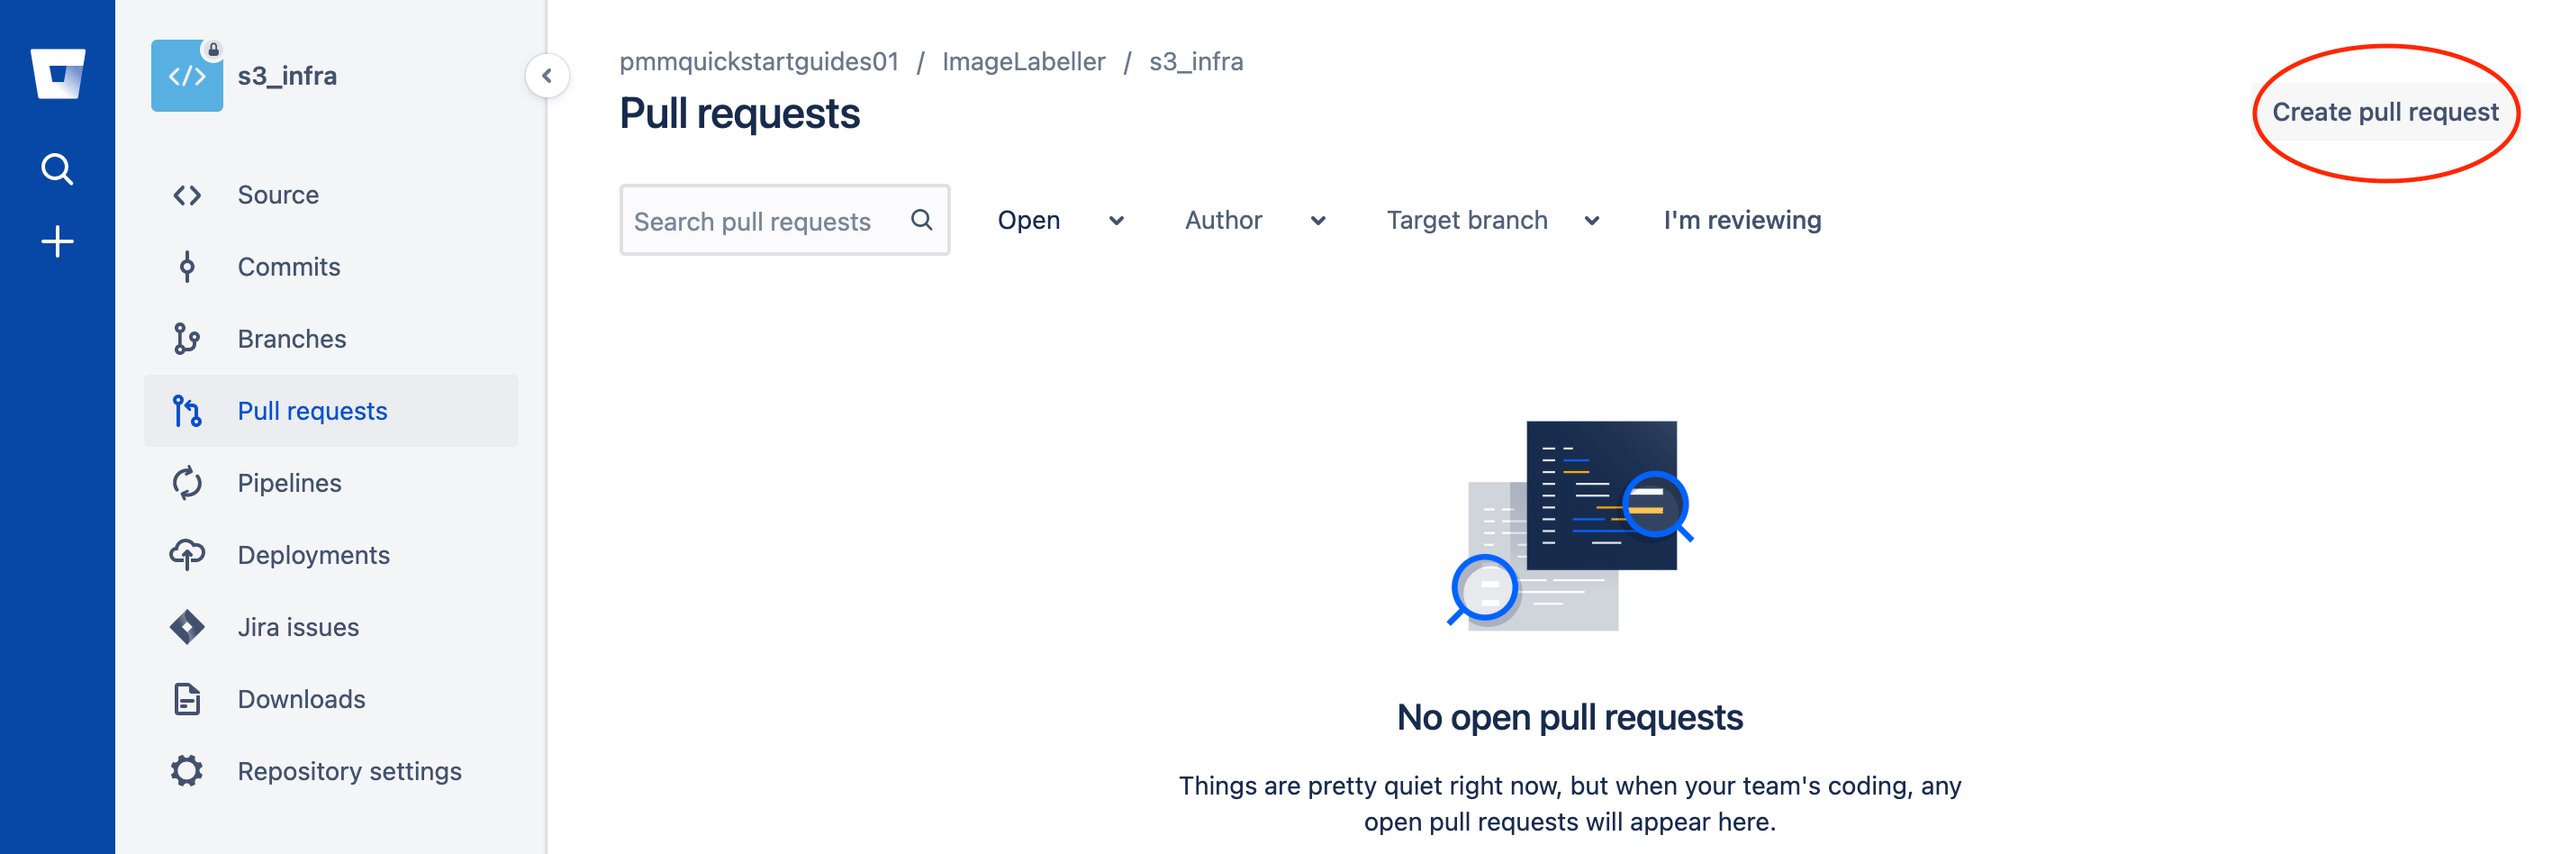Image resolution: width=2552 pixels, height=854 pixels.
Task: Collapse the sidebar with the arrow button
Action: 547,76
